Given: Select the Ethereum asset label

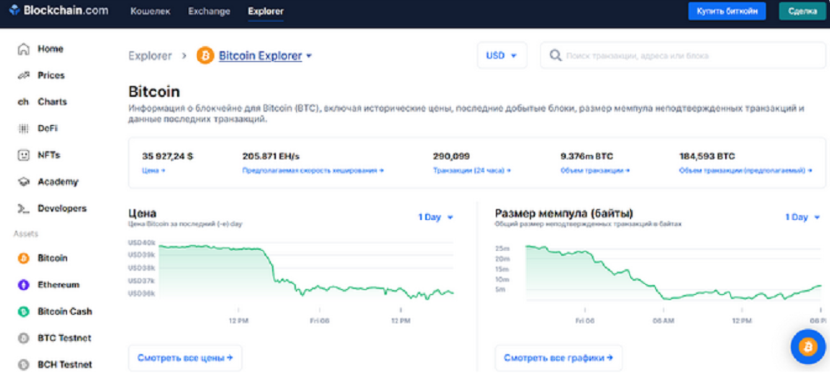Looking at the screenshot, I should coord(58,285).
